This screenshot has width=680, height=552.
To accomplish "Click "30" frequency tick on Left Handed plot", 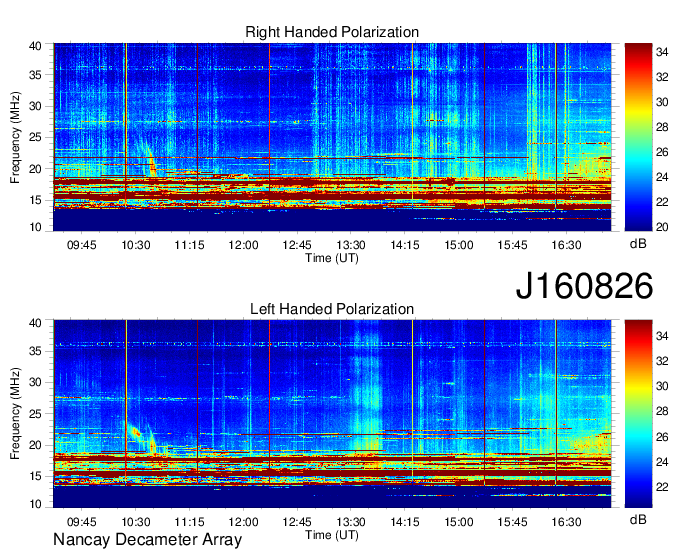I will click(35, 382).
